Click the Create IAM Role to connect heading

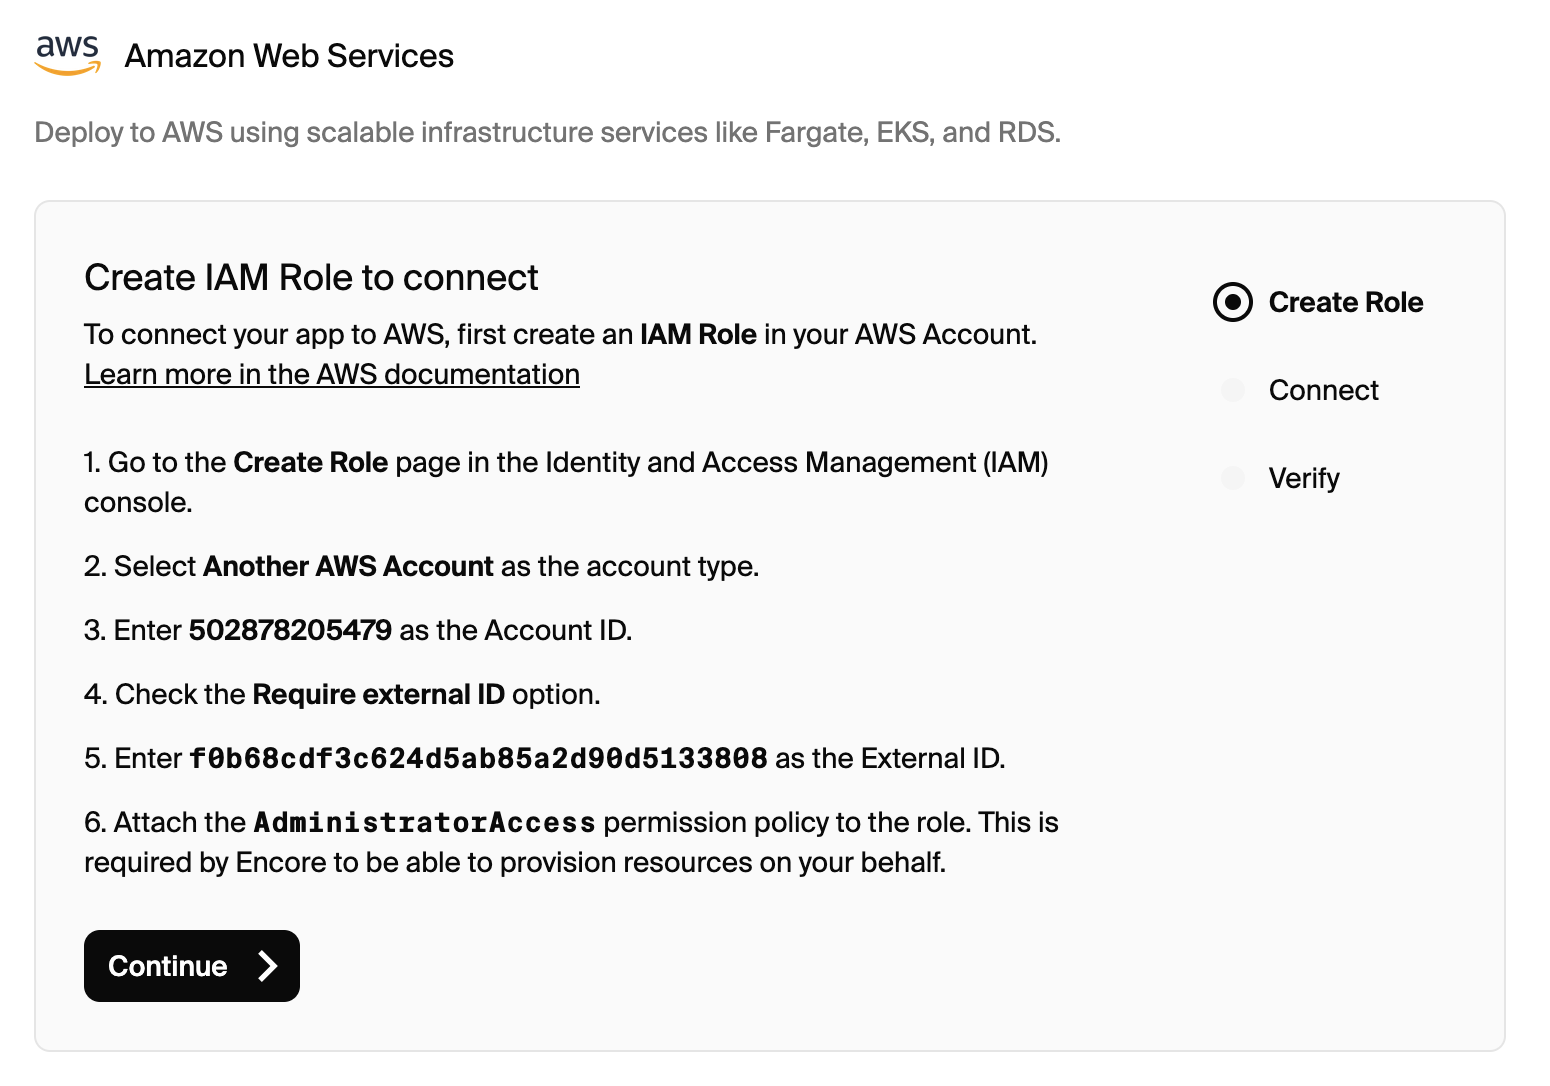tap(311, 277)
